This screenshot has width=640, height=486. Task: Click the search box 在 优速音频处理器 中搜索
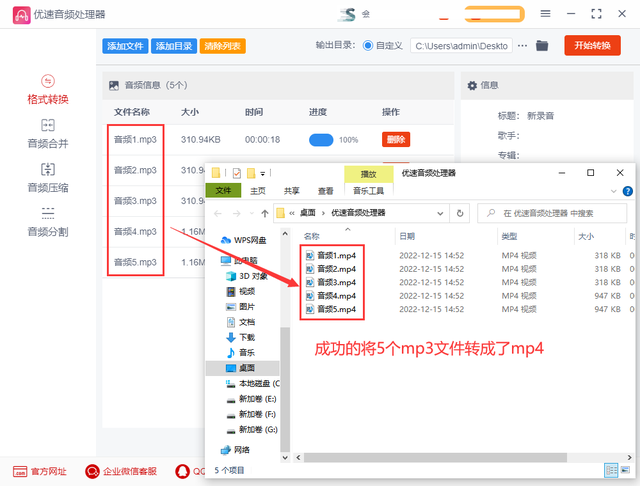coord(552,213)
